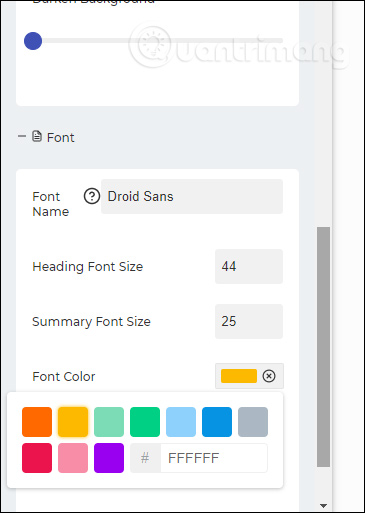Open the Font Color swatch picker

click(239, 376)
